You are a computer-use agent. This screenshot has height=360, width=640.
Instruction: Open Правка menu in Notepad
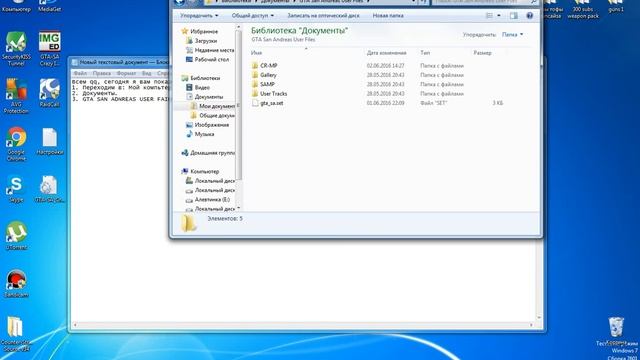point(102,73)
